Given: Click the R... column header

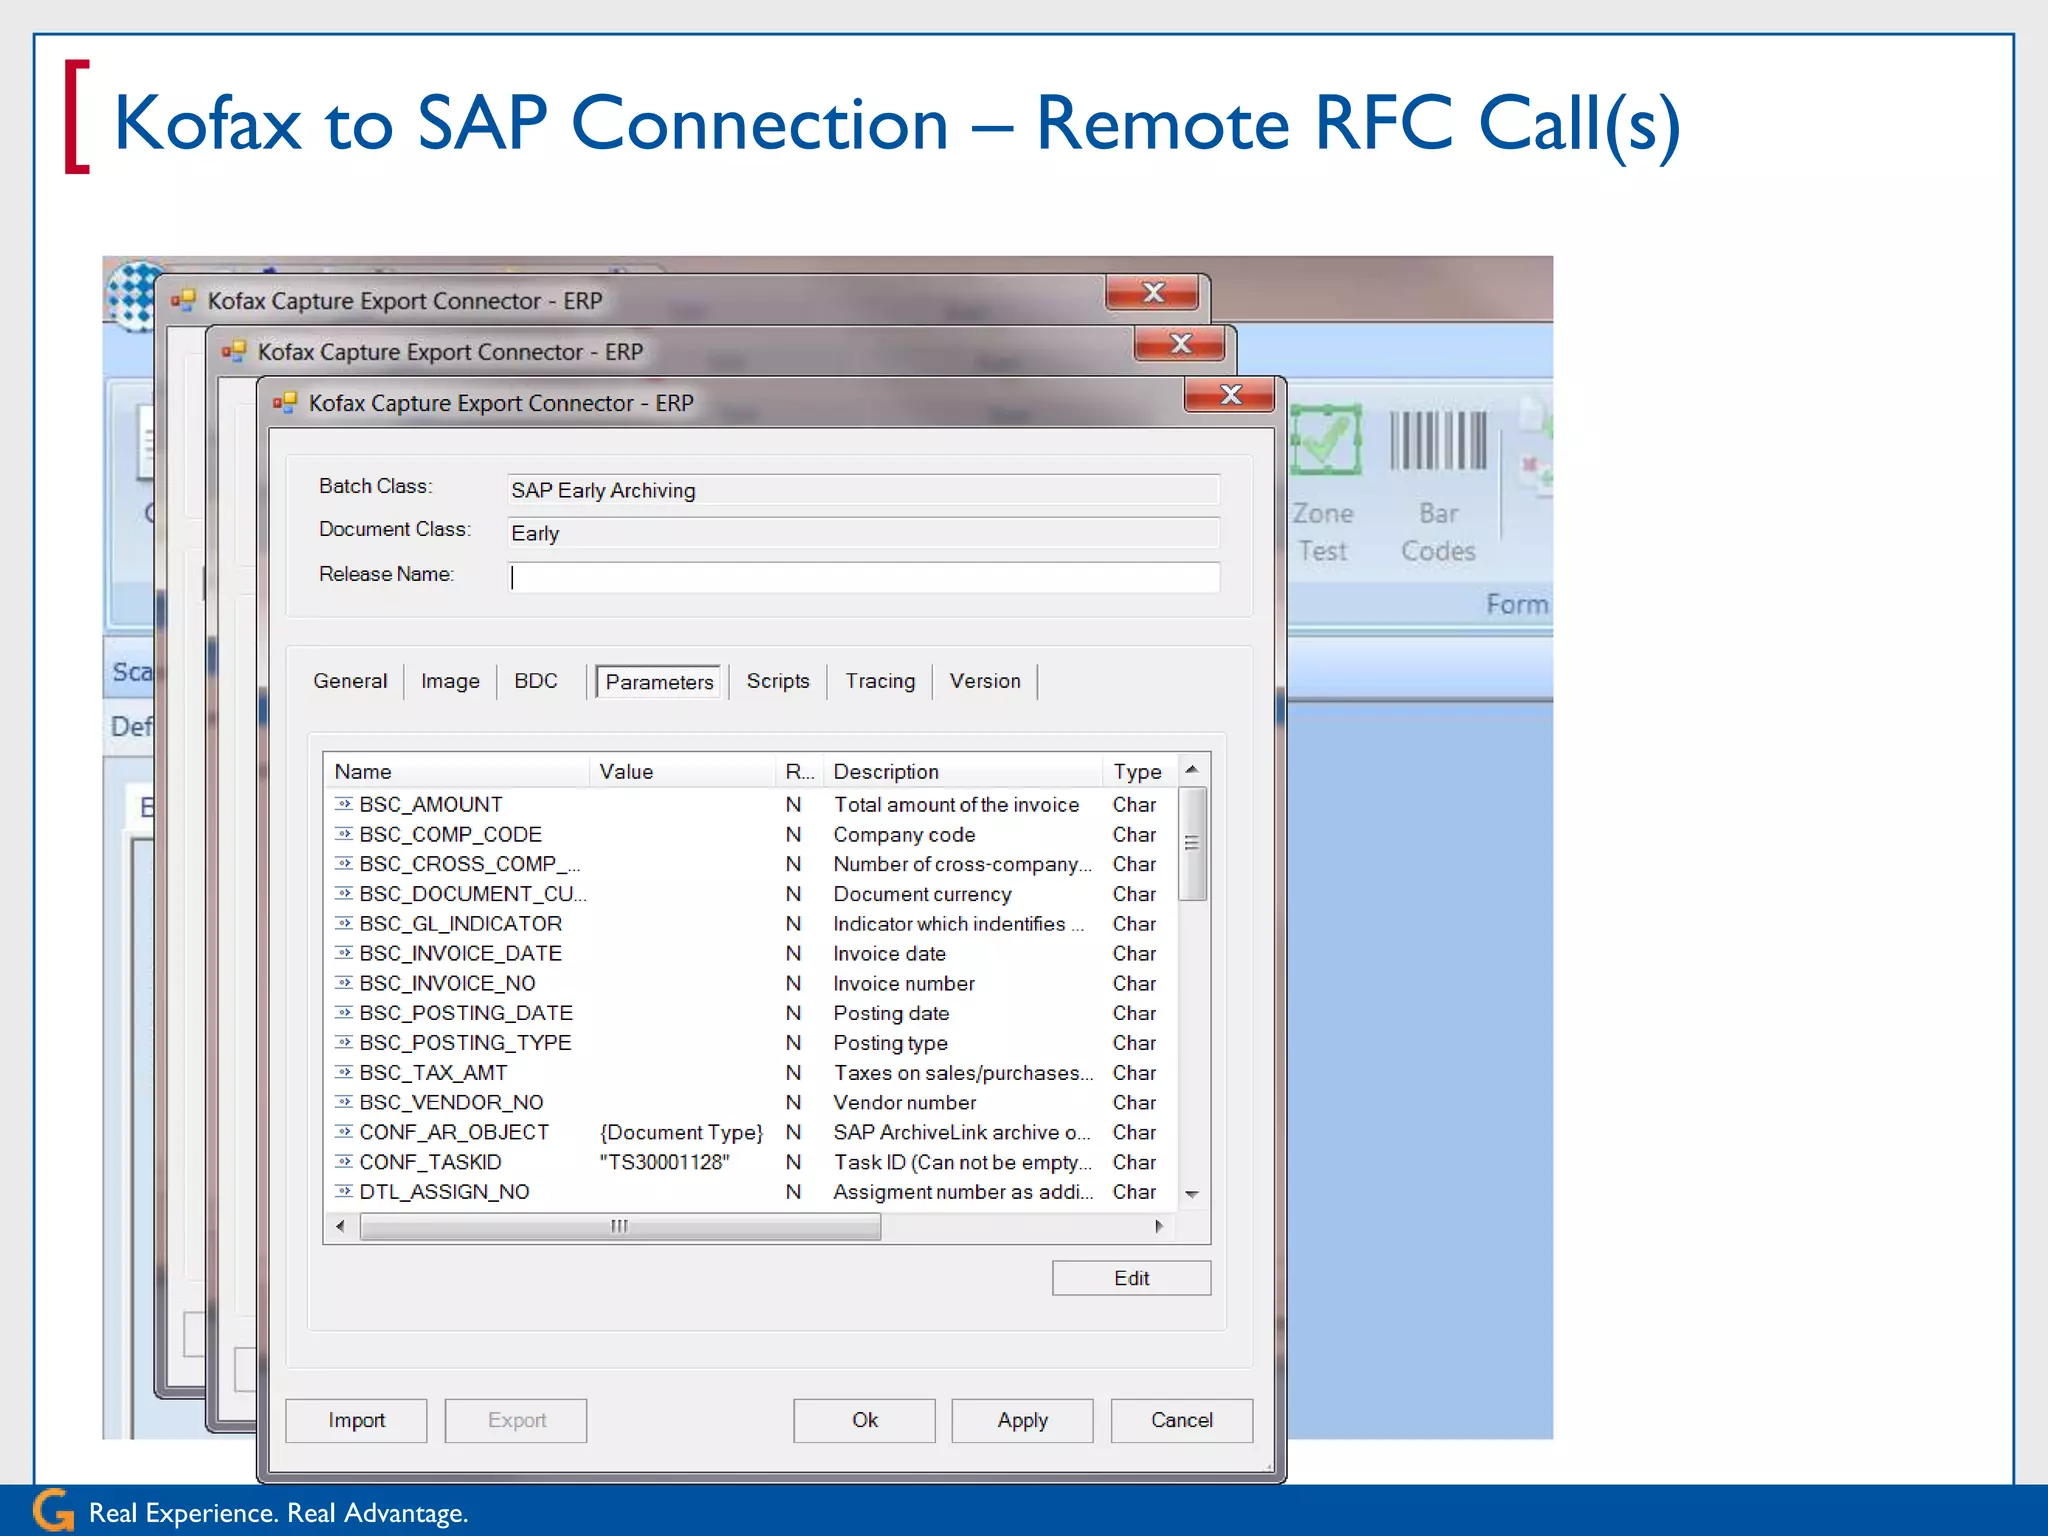Looking at the screenshot, I should click(x=800, y=772).
